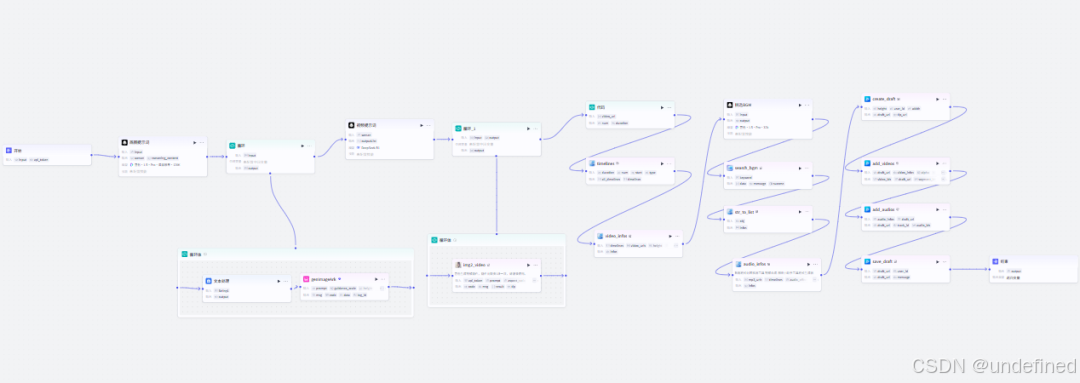Click the add_videos node blue icon
The height and width of the screenshot is (383, 1080).
tap(867, 164)
